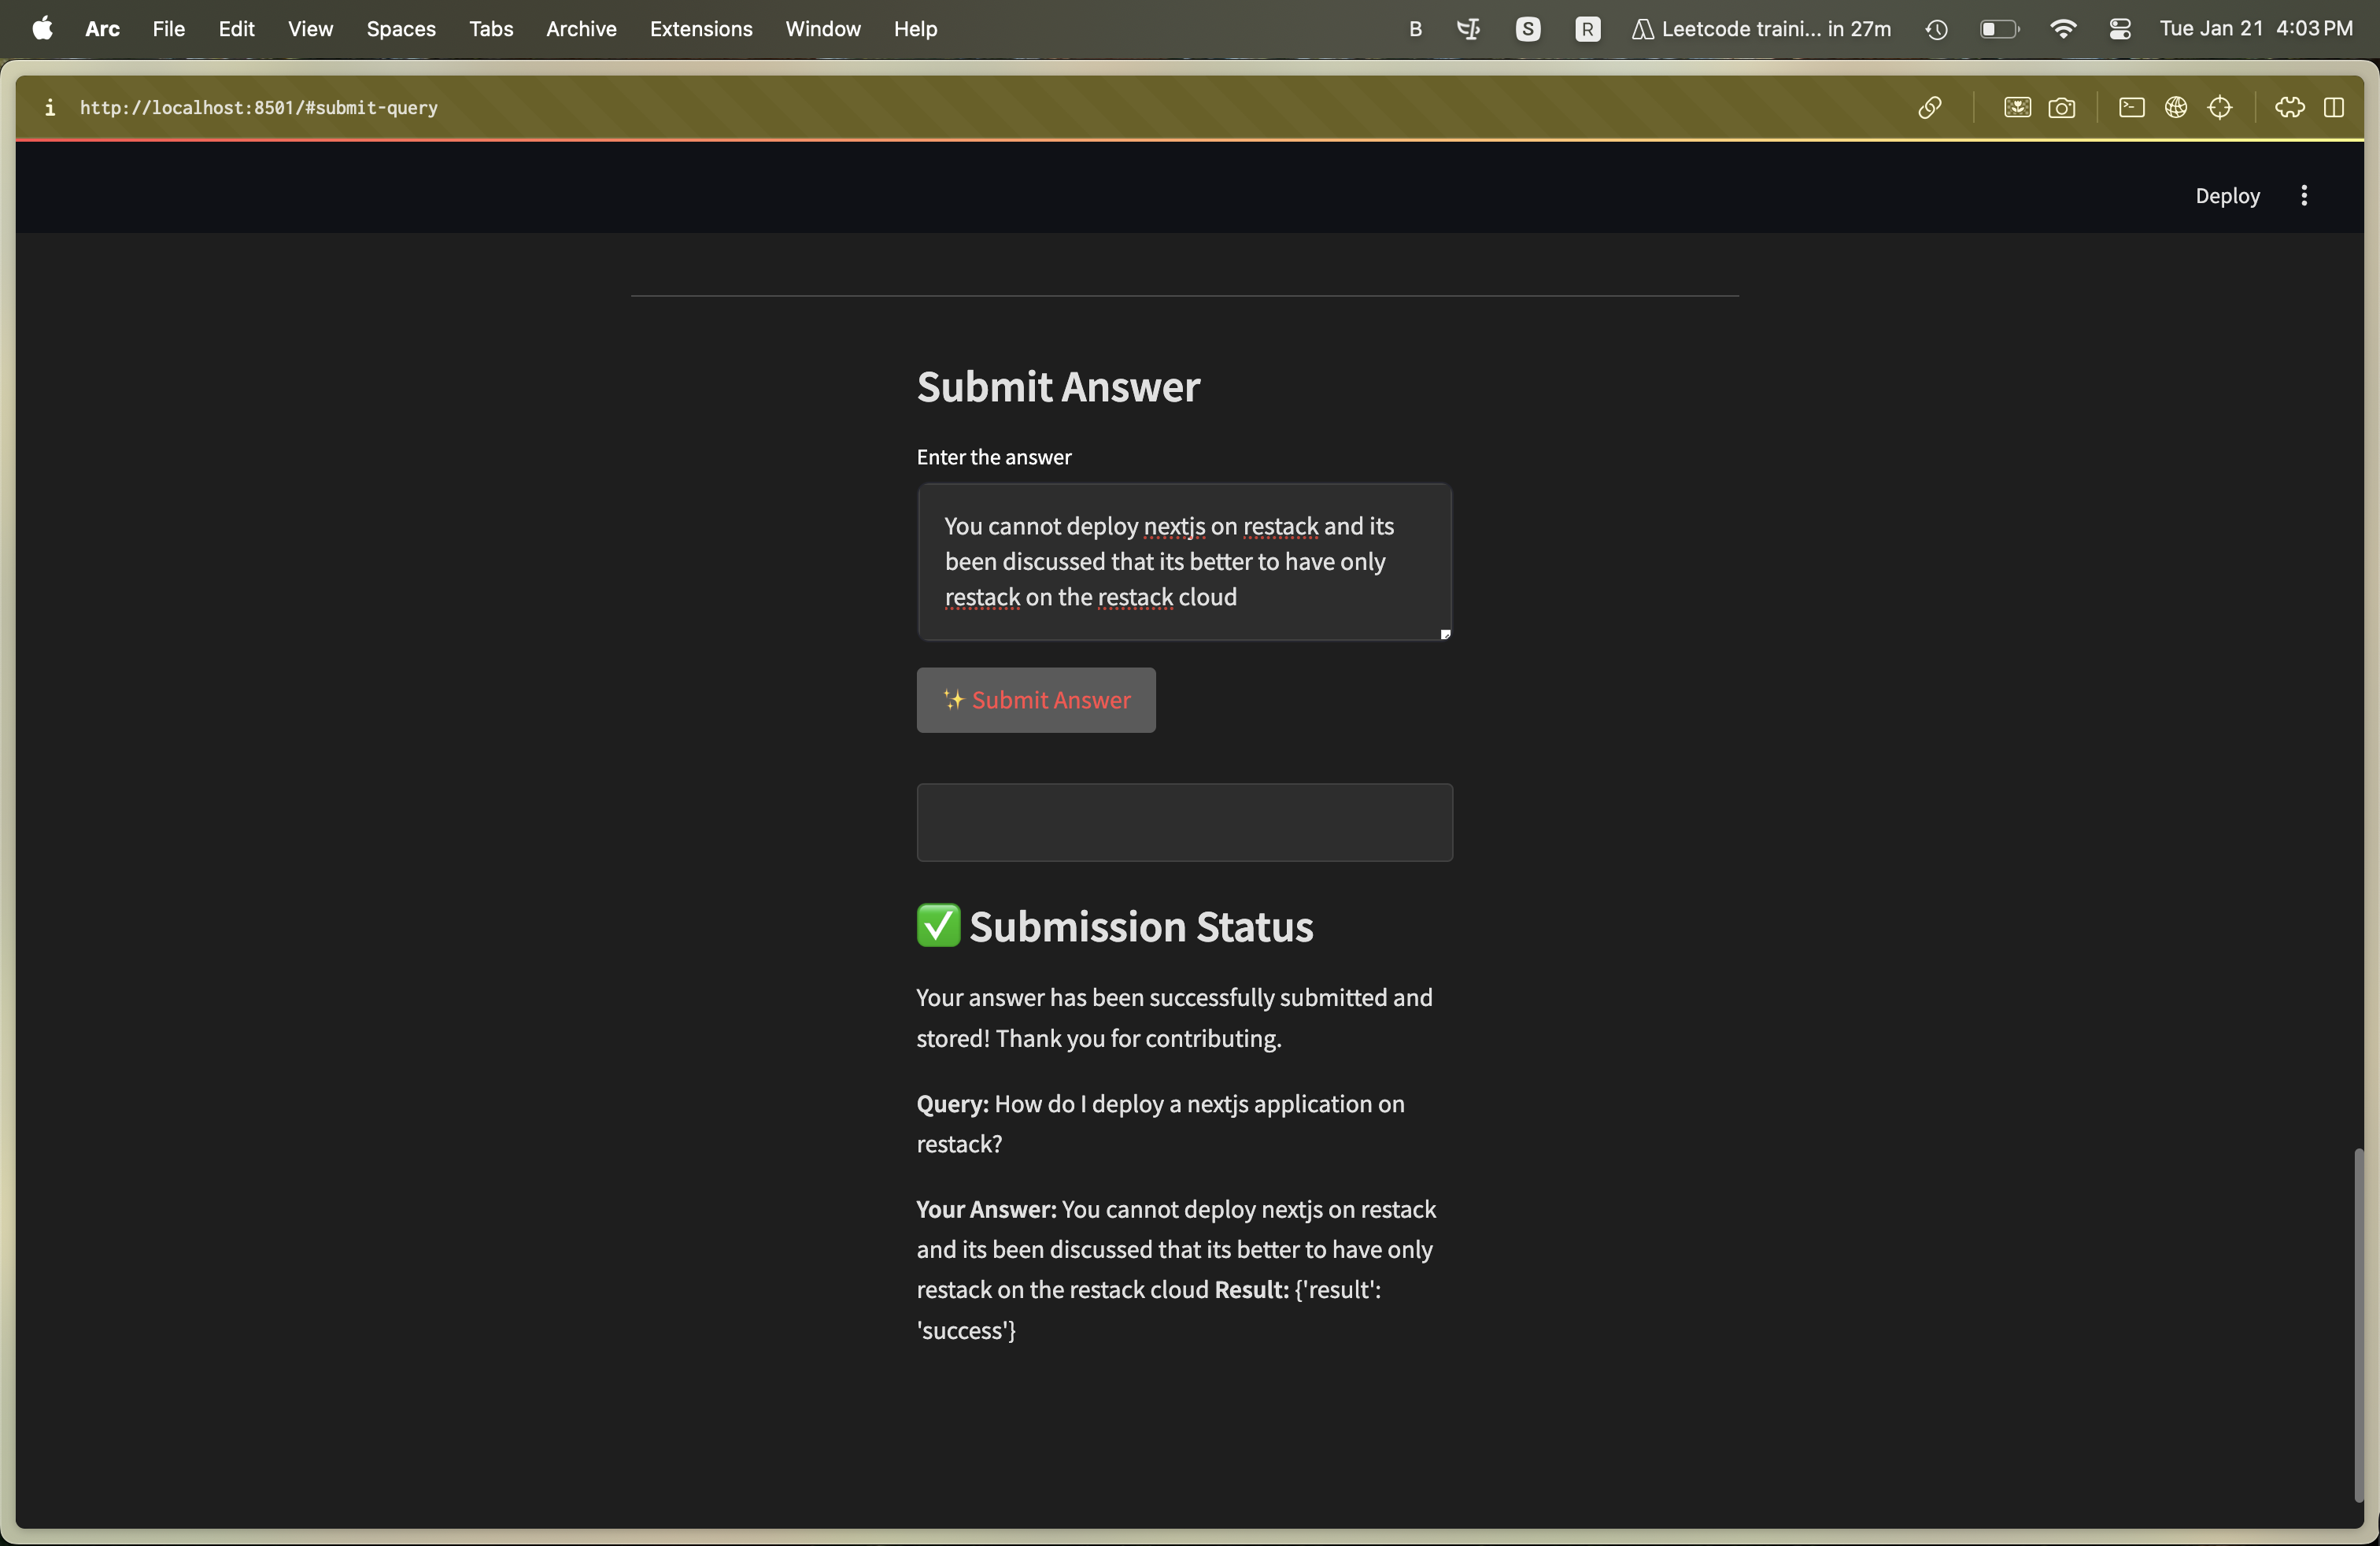Open the Wi-Fi status menu

point(2063,29)
